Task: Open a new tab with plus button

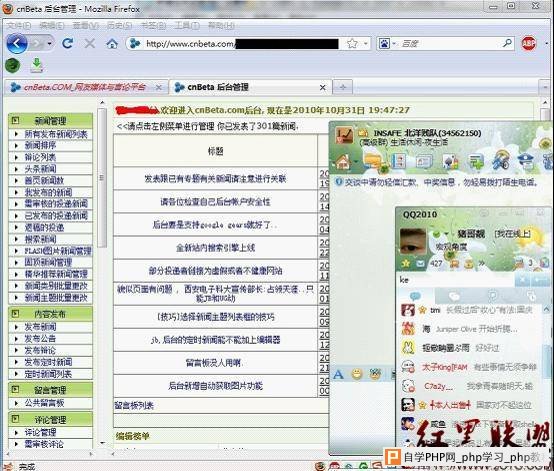Action: [342, 87]
